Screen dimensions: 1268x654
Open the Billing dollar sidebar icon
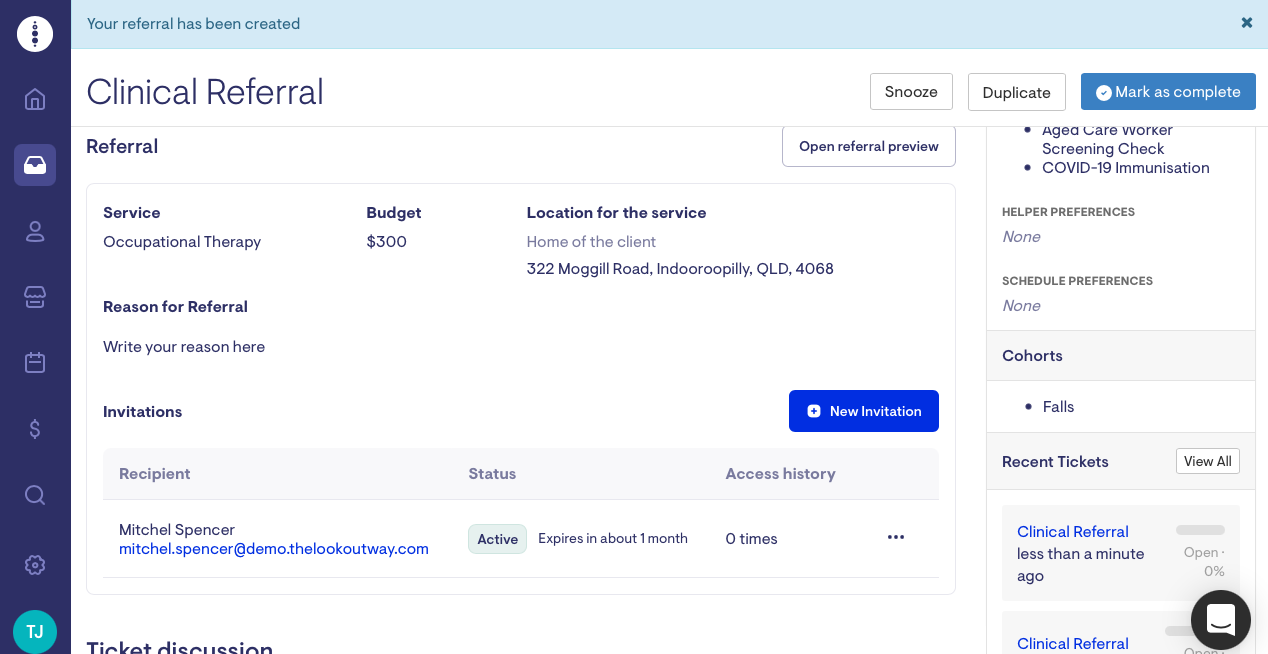35,429
